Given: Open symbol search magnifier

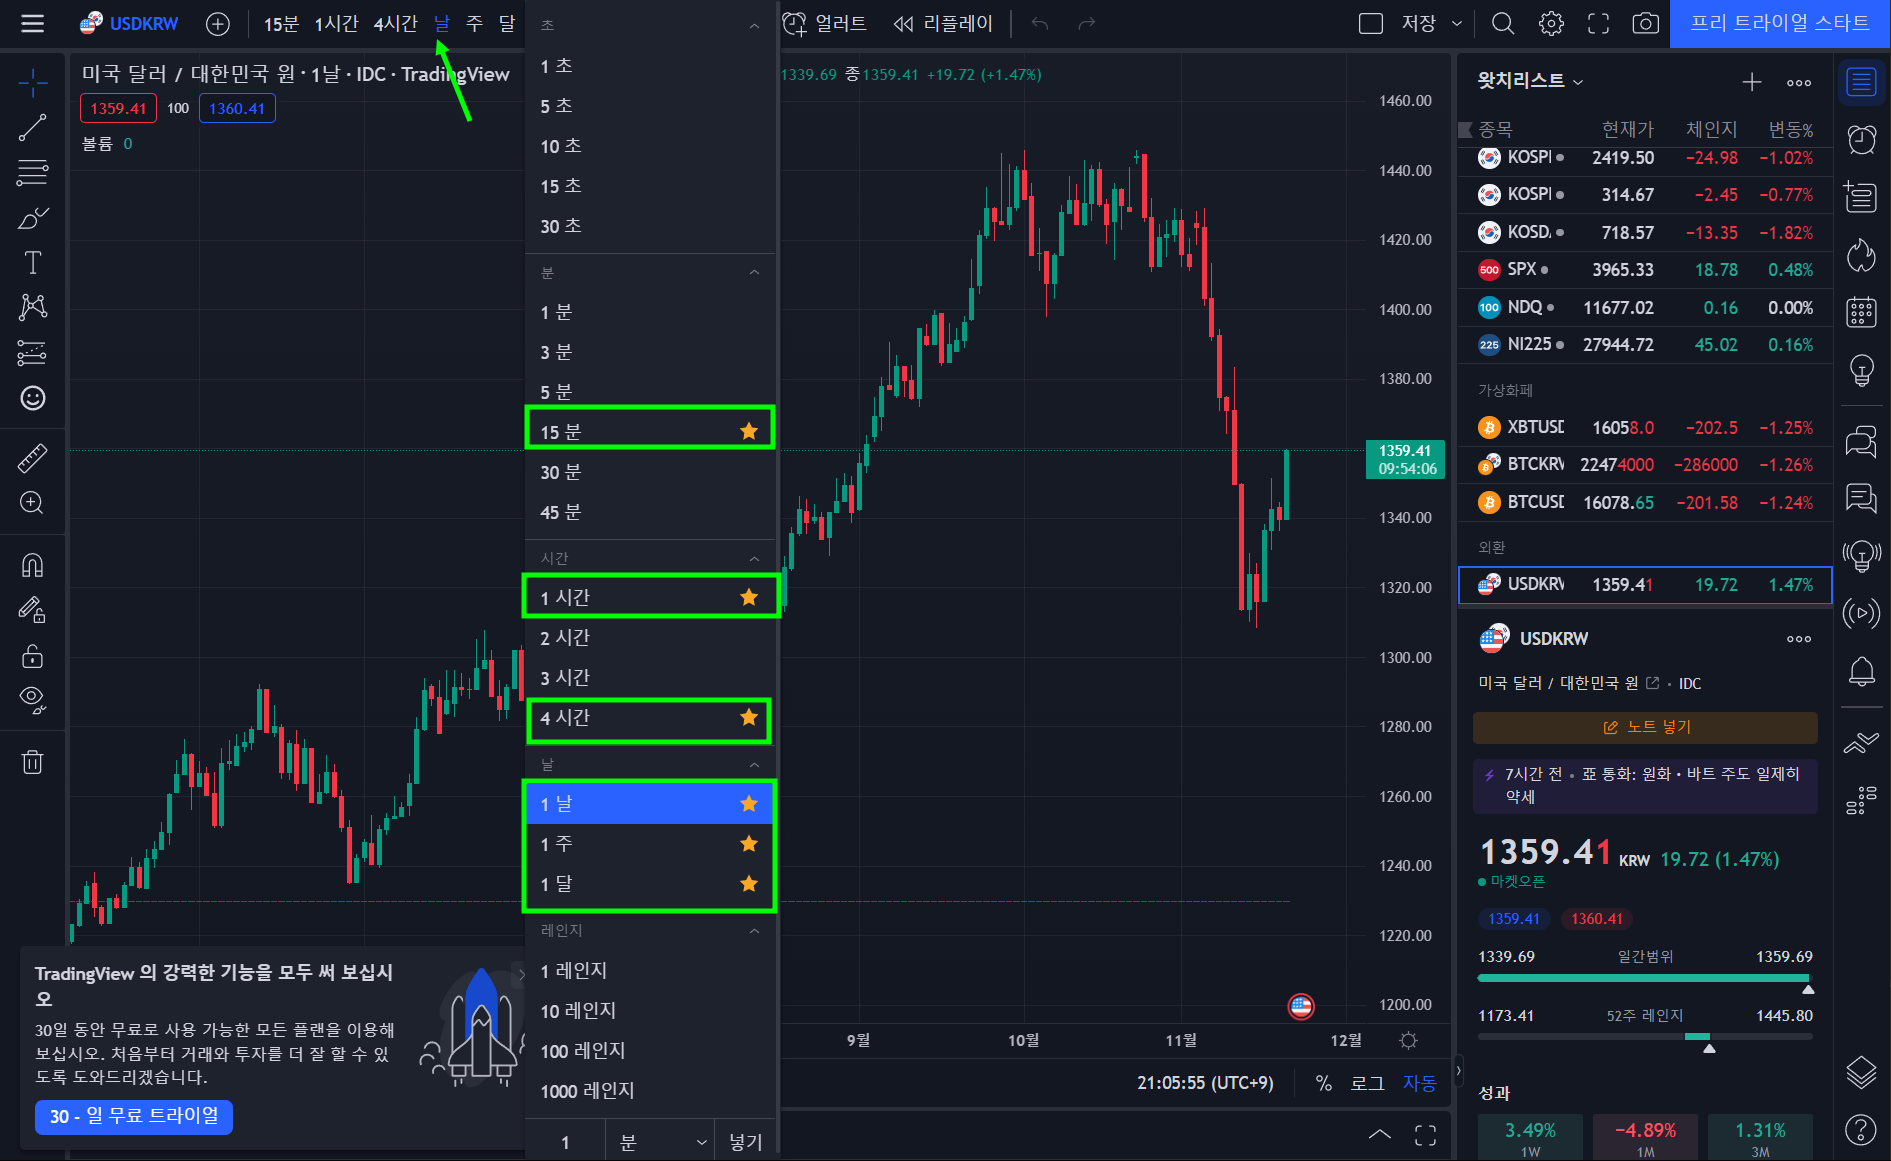Looking at the screenshot, I should (x=1503, y=23).
